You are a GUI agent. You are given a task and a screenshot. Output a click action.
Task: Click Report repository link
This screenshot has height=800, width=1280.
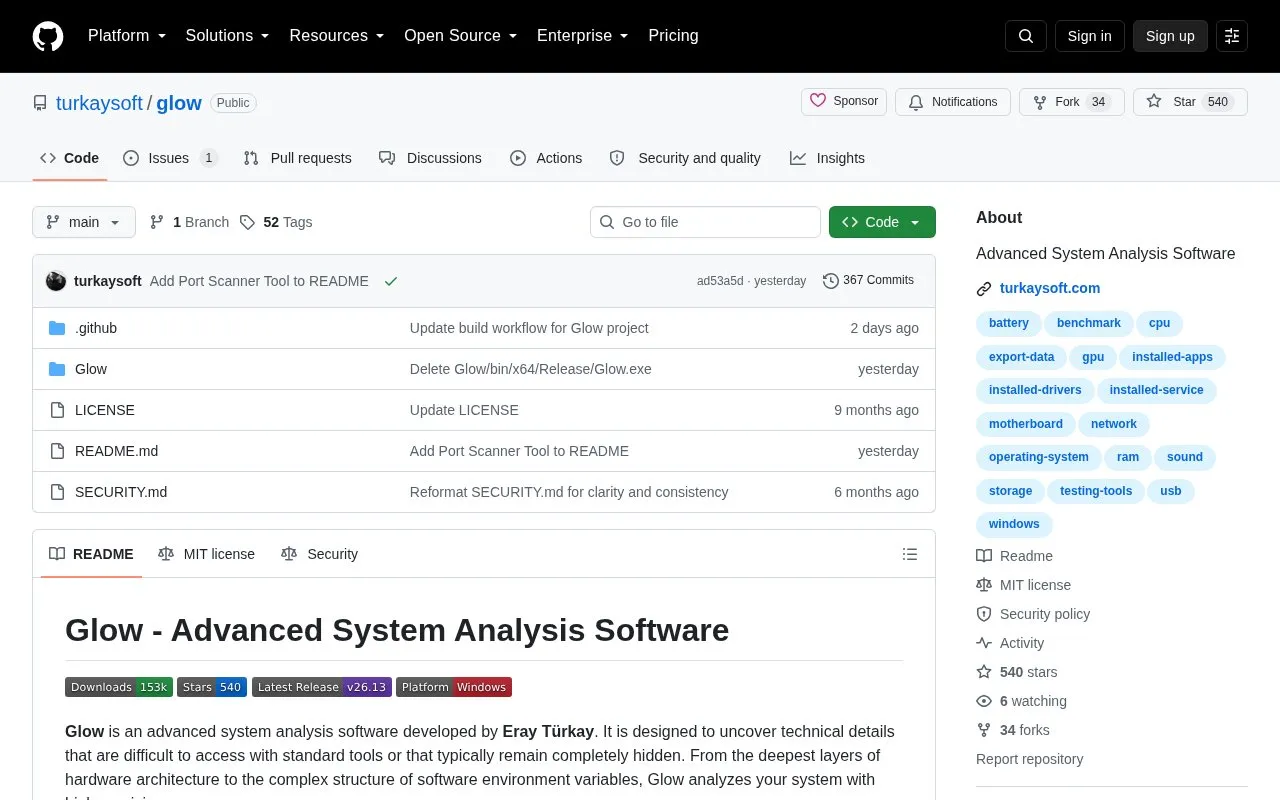coord(1030,759)
